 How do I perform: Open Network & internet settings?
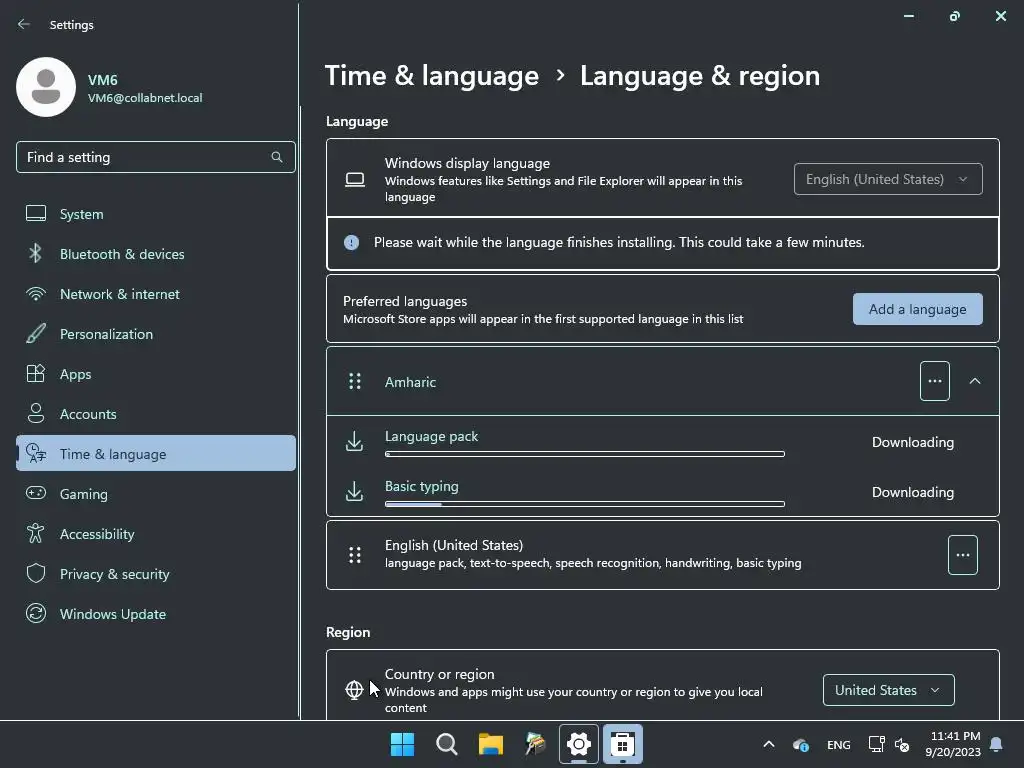coord(155,294)
